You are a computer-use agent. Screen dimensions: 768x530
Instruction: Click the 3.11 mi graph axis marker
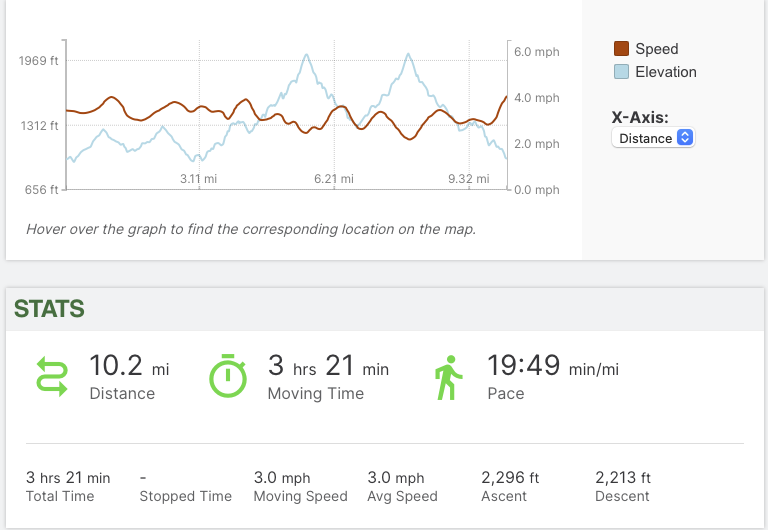click(198, 179)
